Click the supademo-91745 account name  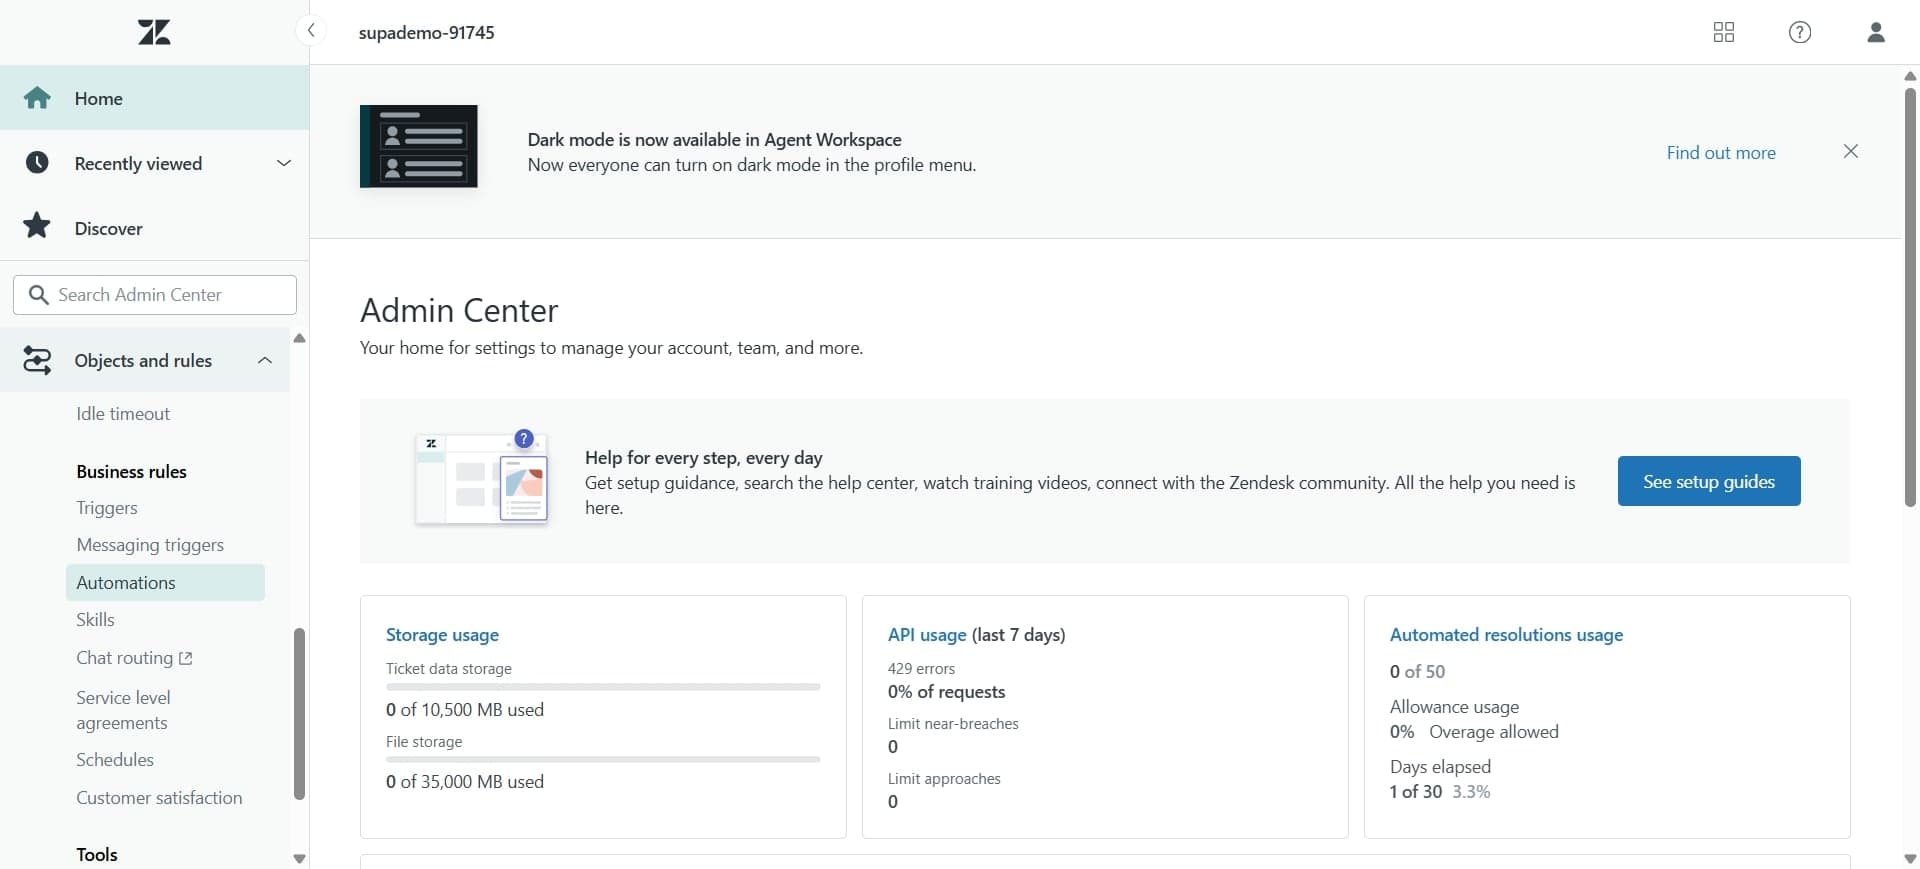426,32
